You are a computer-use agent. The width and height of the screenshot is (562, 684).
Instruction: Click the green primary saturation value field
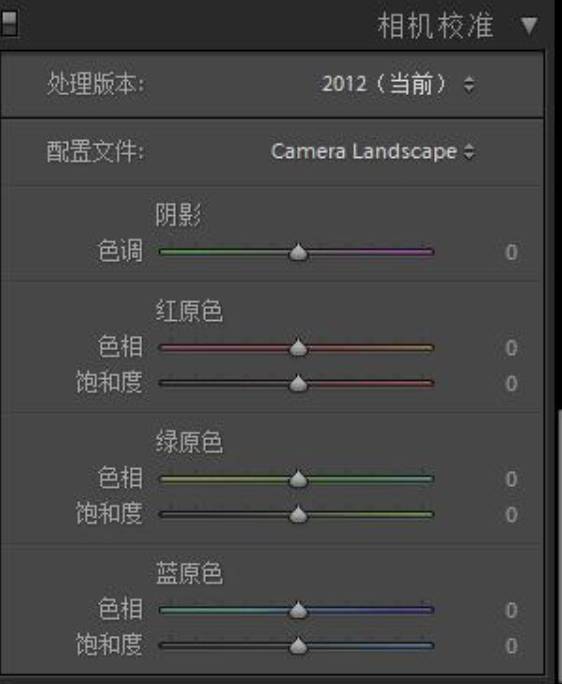tap(511, 514)
